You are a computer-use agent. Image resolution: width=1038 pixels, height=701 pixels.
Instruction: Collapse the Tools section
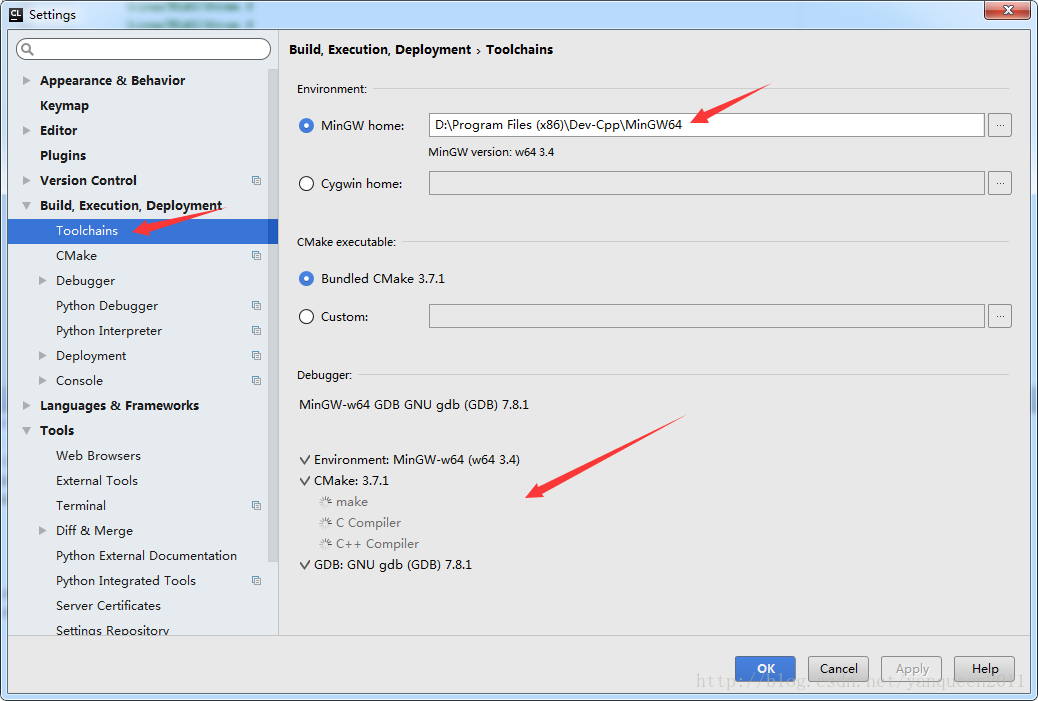tap(26, 431)
